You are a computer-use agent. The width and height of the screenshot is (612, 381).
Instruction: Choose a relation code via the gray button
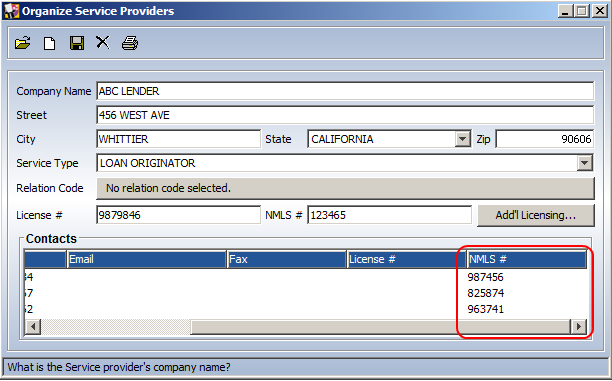[x=345, y=188]
